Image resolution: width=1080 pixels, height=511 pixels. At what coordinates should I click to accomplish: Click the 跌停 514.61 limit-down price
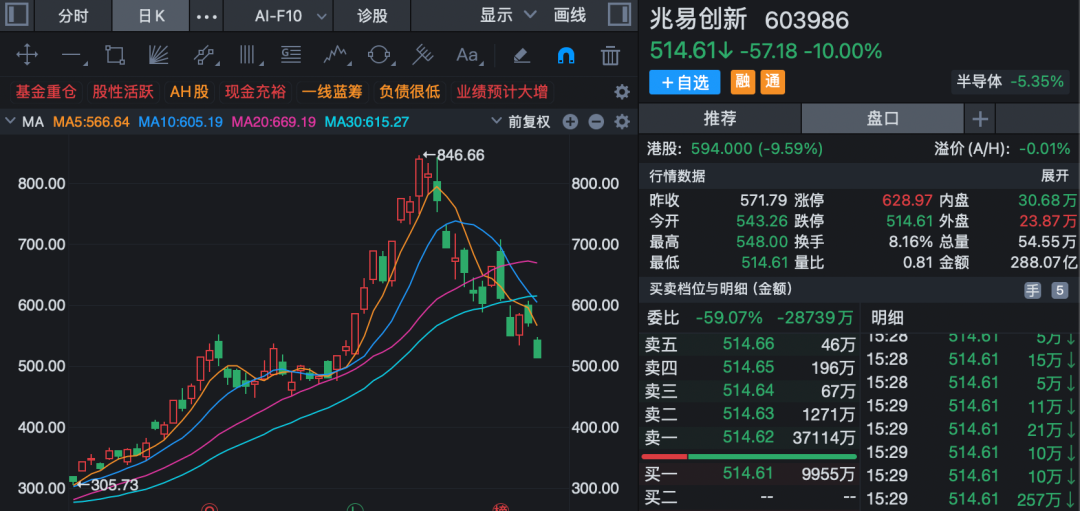pyautogui.click(x=909, y=221)
